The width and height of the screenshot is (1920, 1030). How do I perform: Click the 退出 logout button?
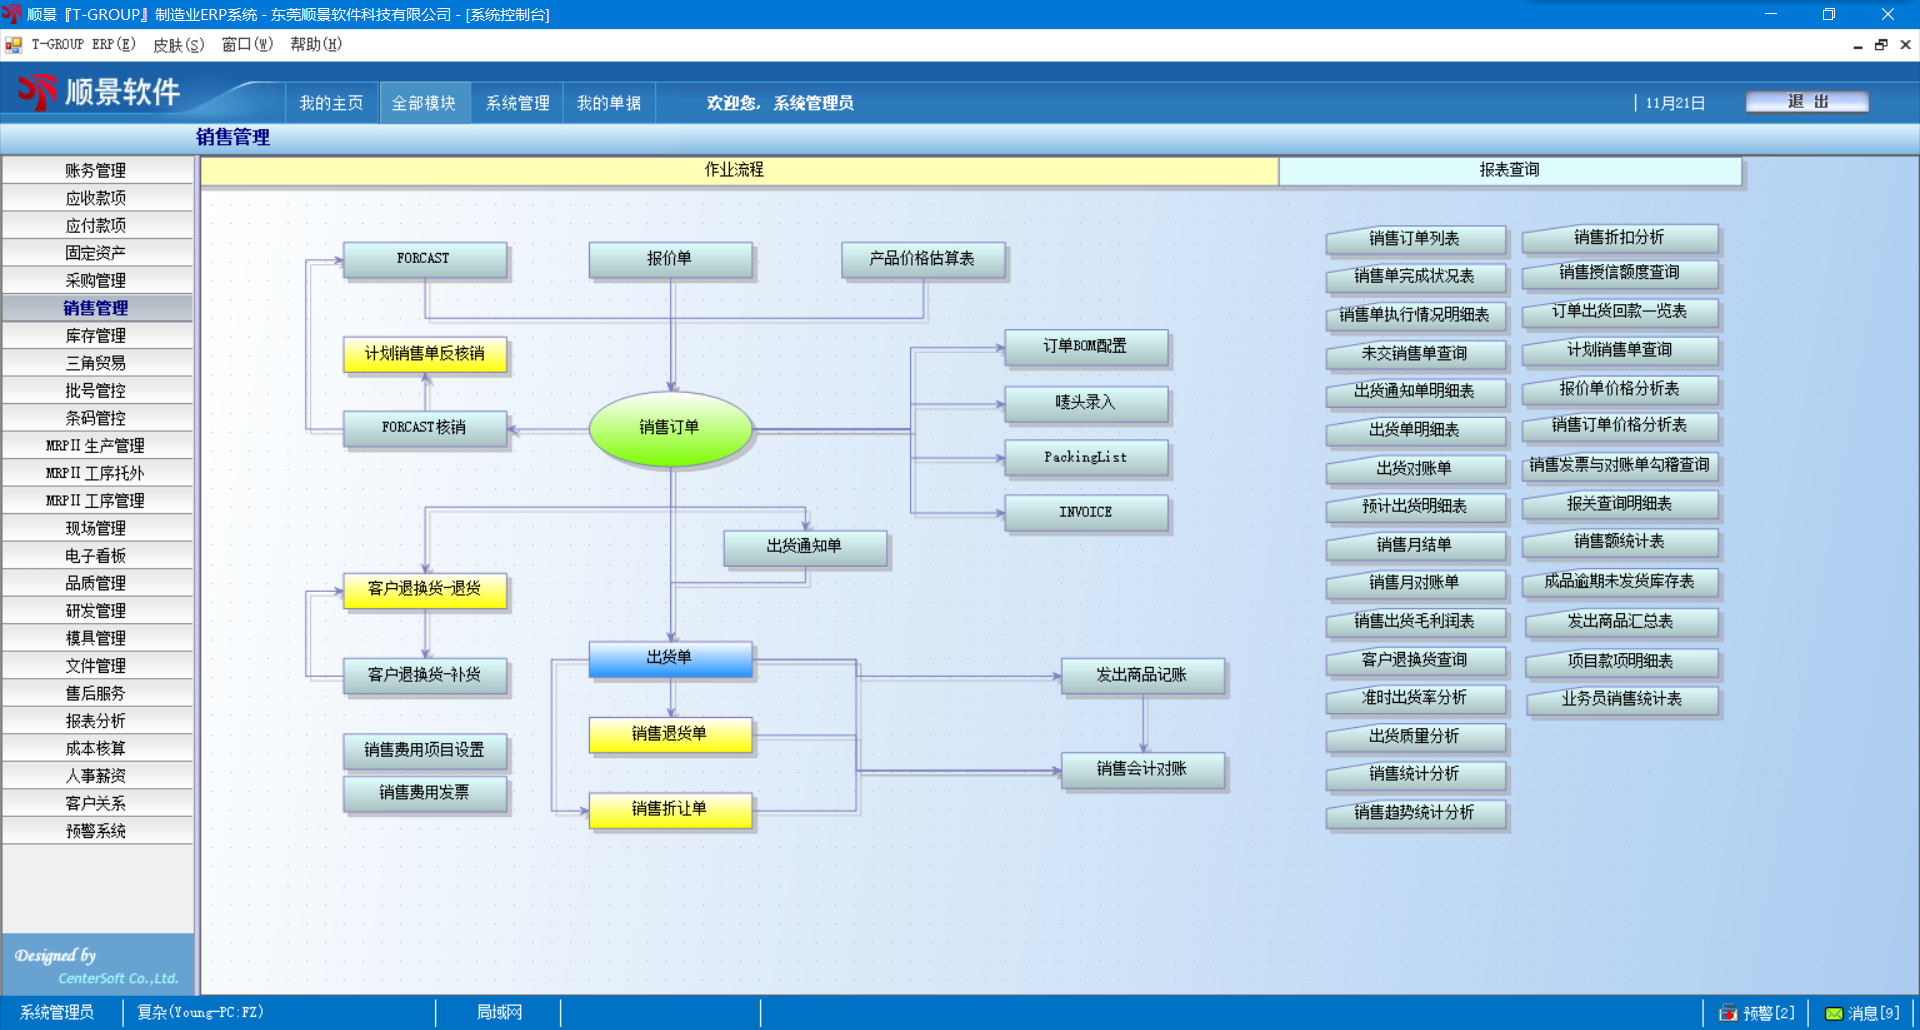coord(1807,102)
